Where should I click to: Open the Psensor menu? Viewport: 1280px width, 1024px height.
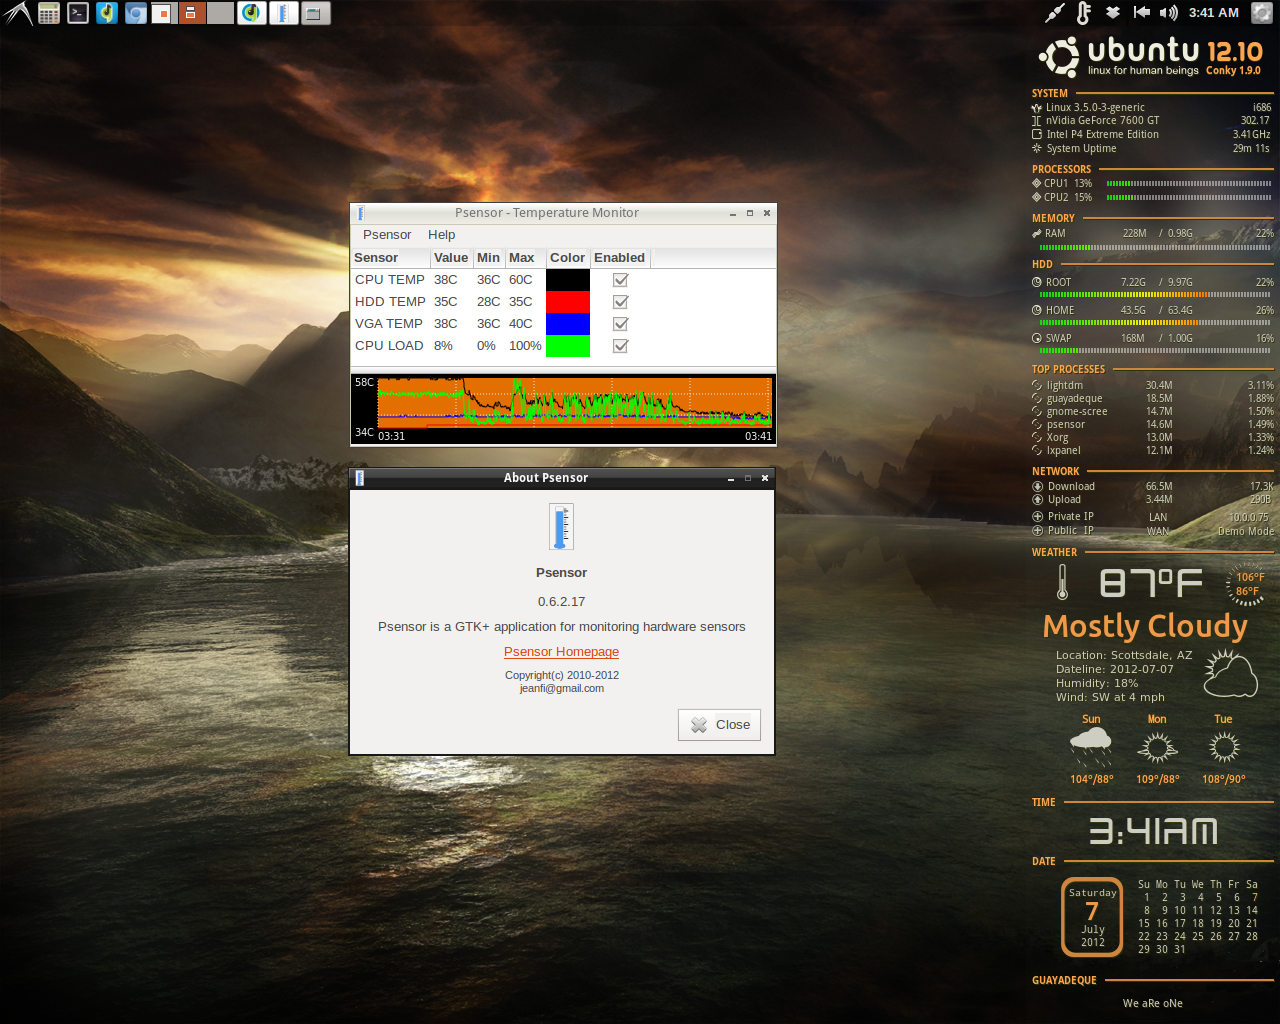pos(387,235)
